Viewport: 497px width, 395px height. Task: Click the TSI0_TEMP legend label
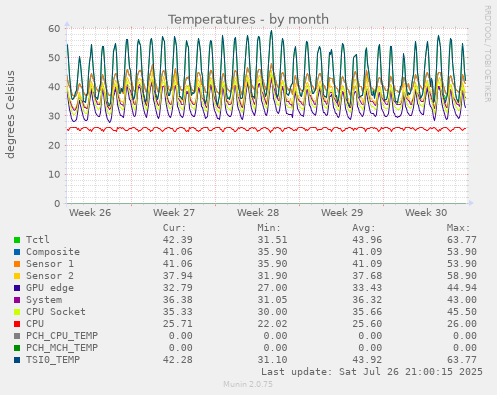pos(53,360)
